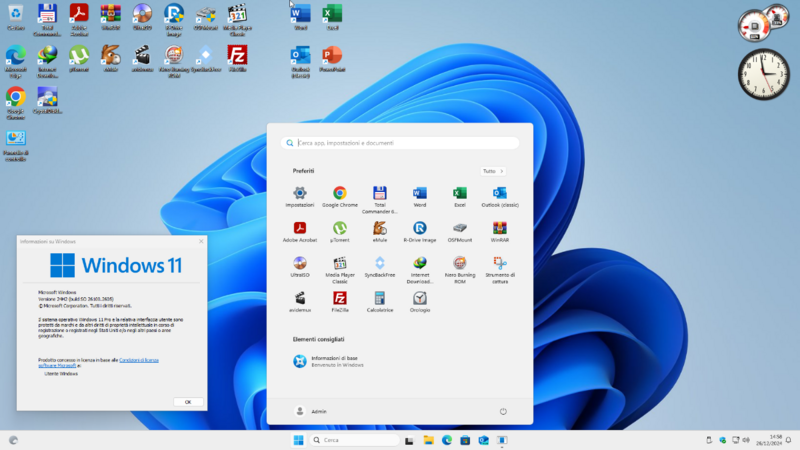Select PowerPoint shortcut on the desktop
Viewport: 800px width, 450px height.
click(x=332, y=56)
